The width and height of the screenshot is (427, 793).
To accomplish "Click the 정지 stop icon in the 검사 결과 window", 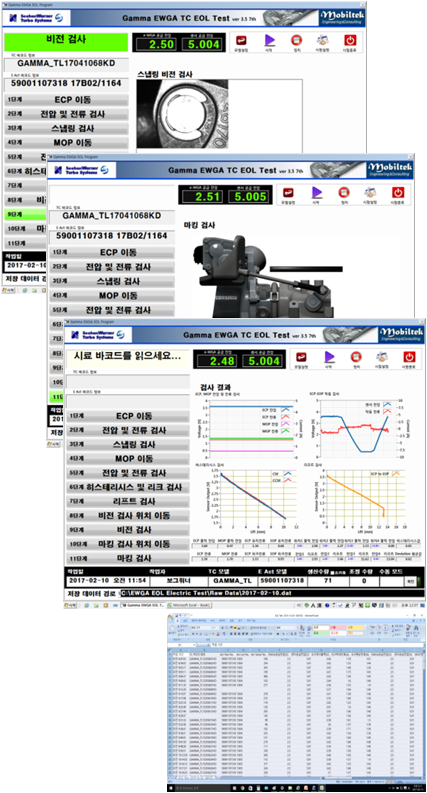I will (x=356, y=357).
